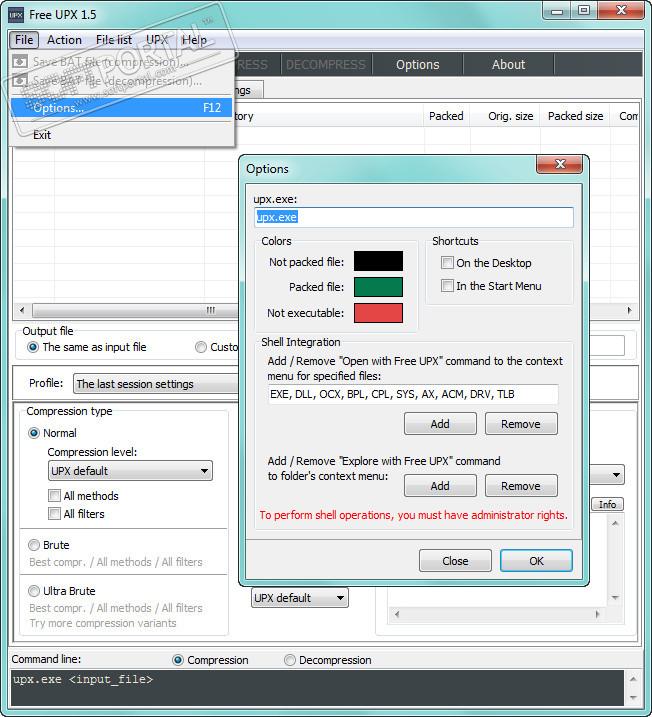
Task: Select Save BAT file (compression) entry
Action: pyautogui.click(x=122, y=61)
